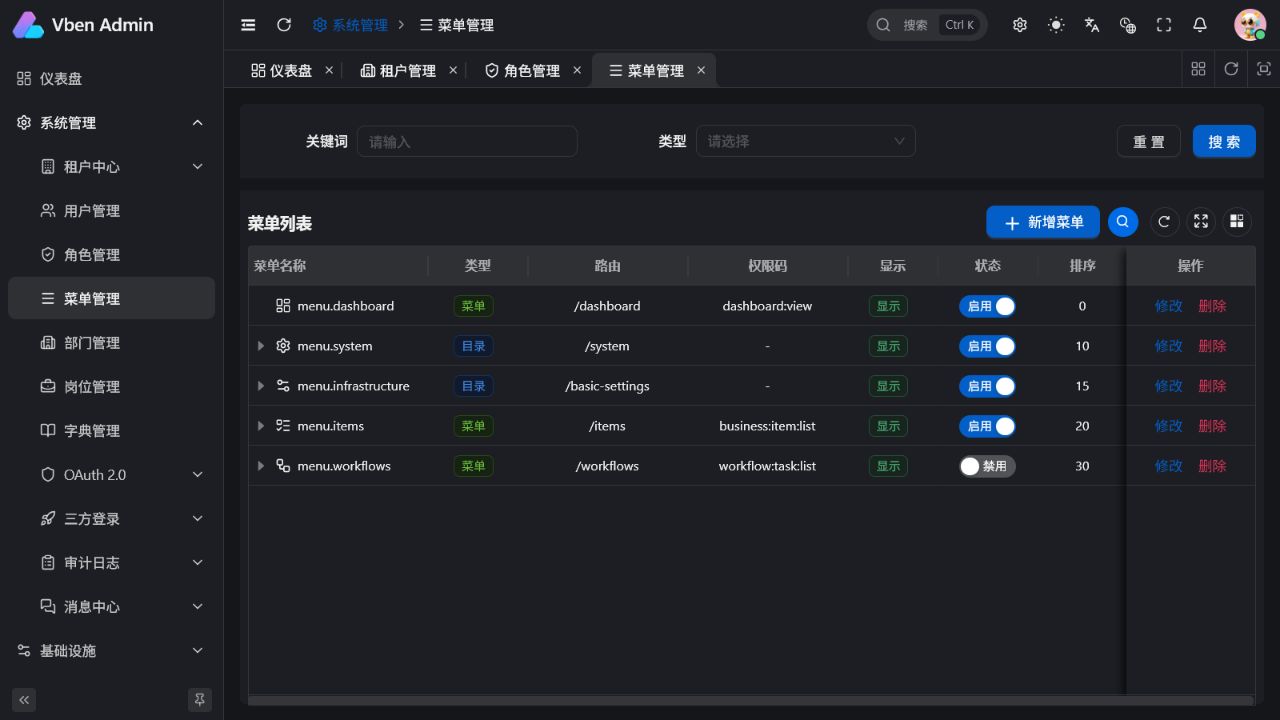Click the timezone globe icon
This screenshot has width=1280, height=720.
(x=1128, y=25)
